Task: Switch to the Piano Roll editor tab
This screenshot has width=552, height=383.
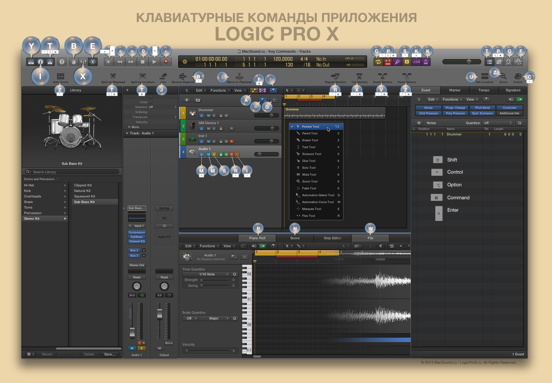Action: [257, 238]
